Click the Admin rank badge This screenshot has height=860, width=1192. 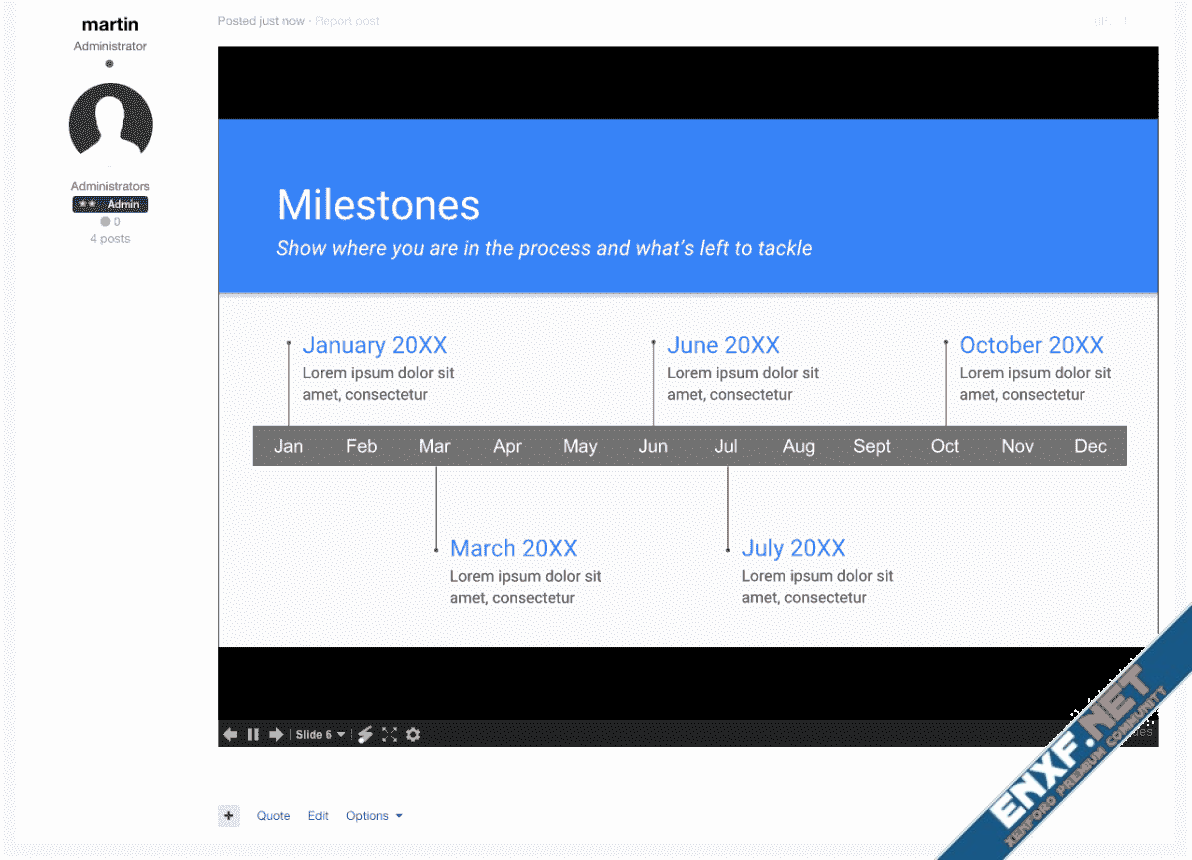coord(110,204)
